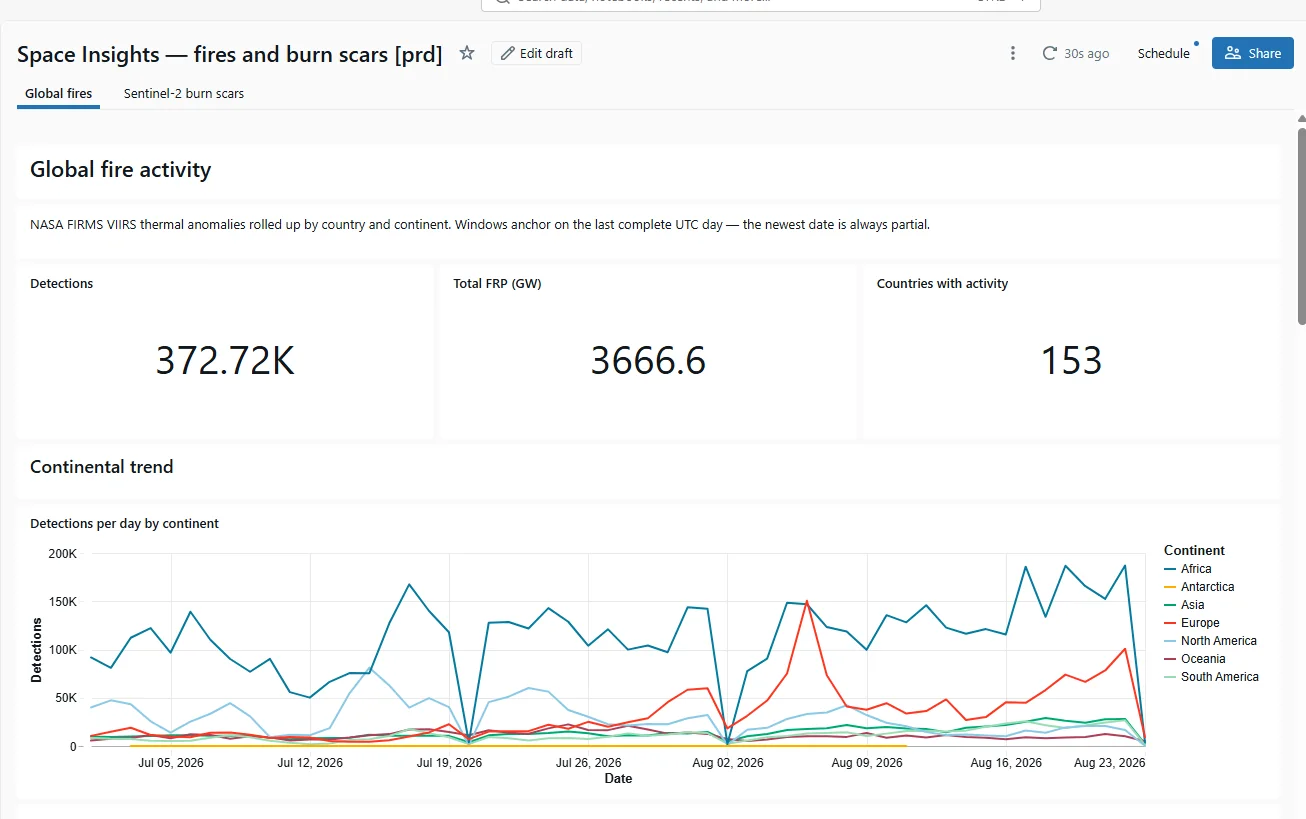
Task: Click the 30s ago refresh timestamp
Action: (1086, 53)
